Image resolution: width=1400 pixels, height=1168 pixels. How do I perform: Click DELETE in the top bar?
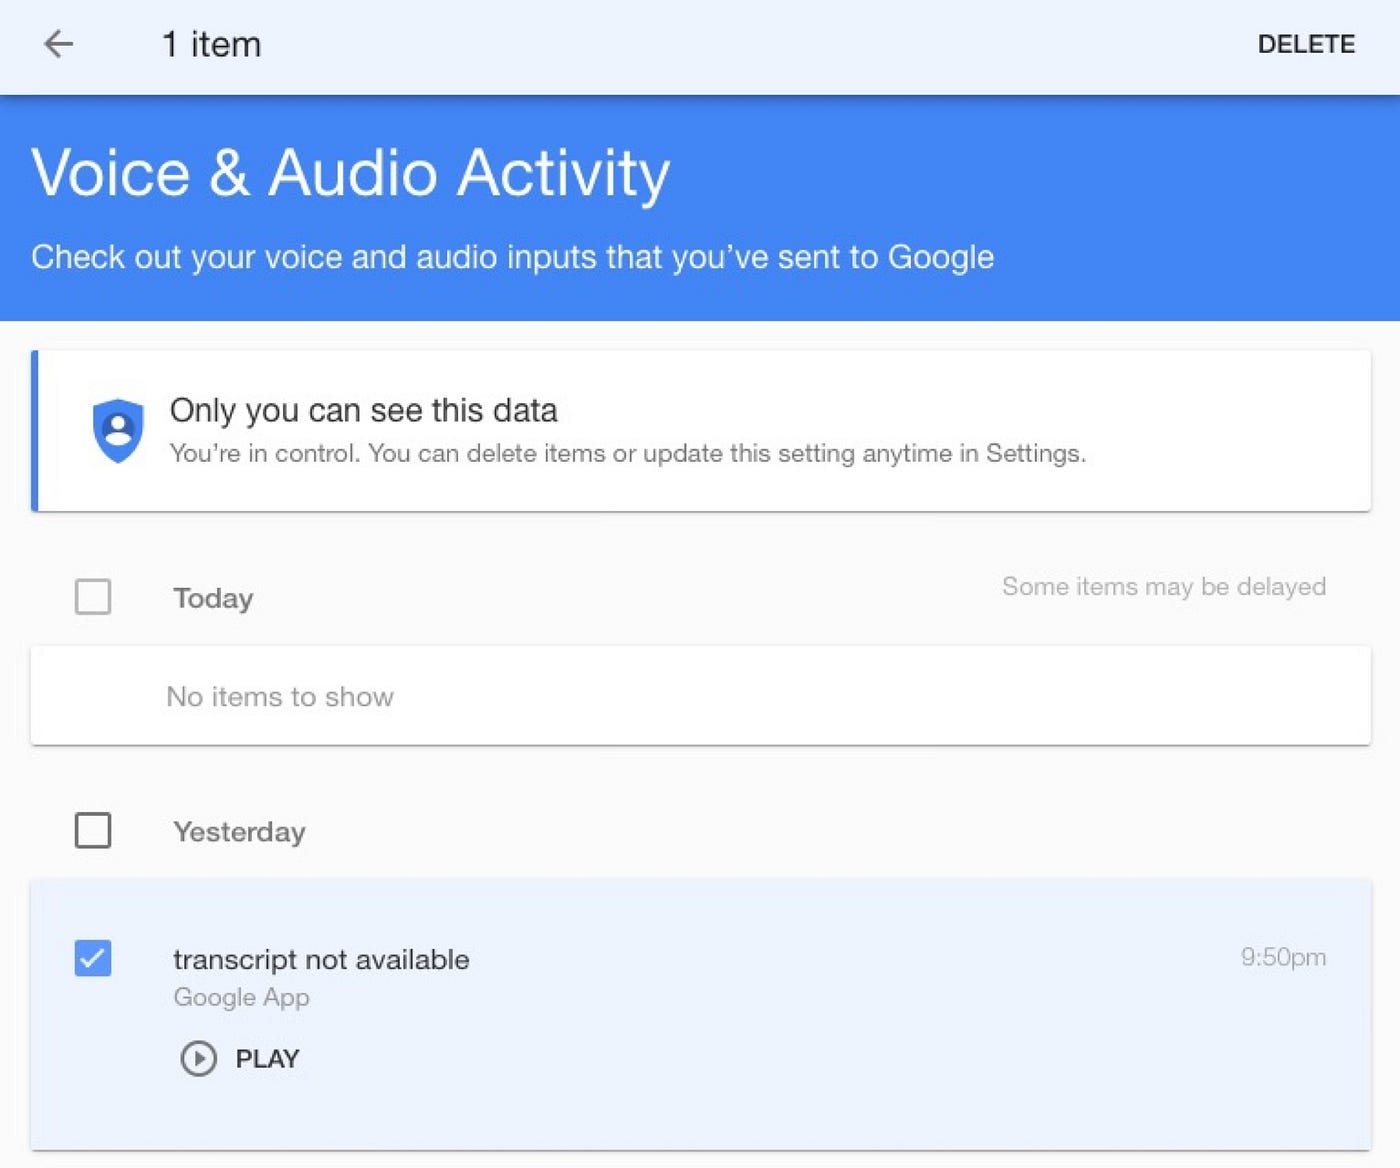[1306, 44]
